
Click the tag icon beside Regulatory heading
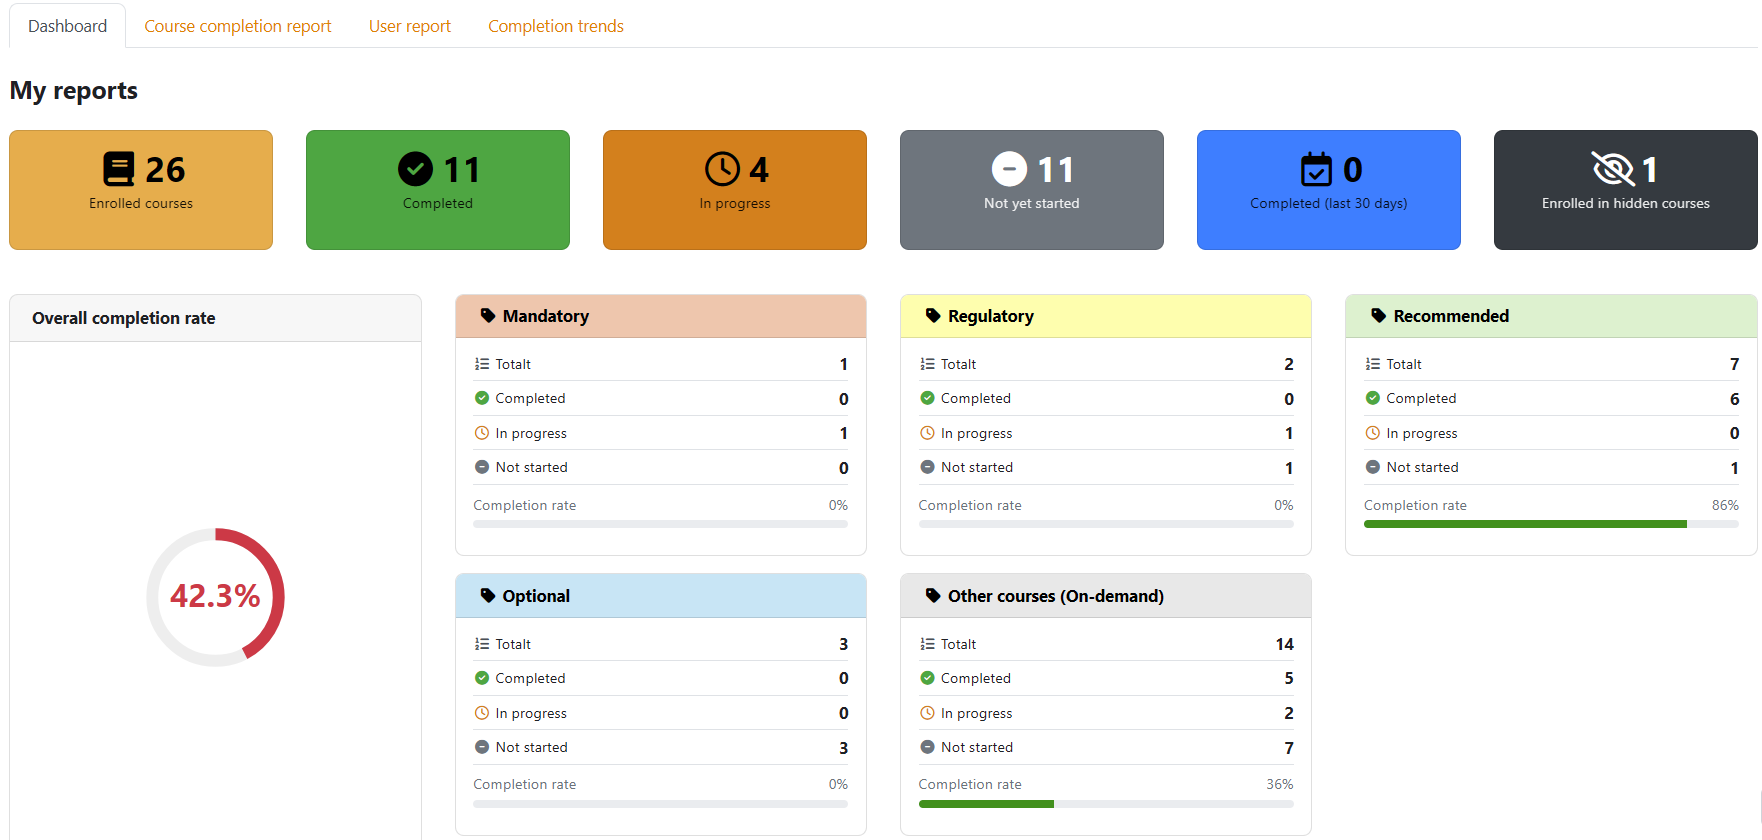tap(933, 316)
